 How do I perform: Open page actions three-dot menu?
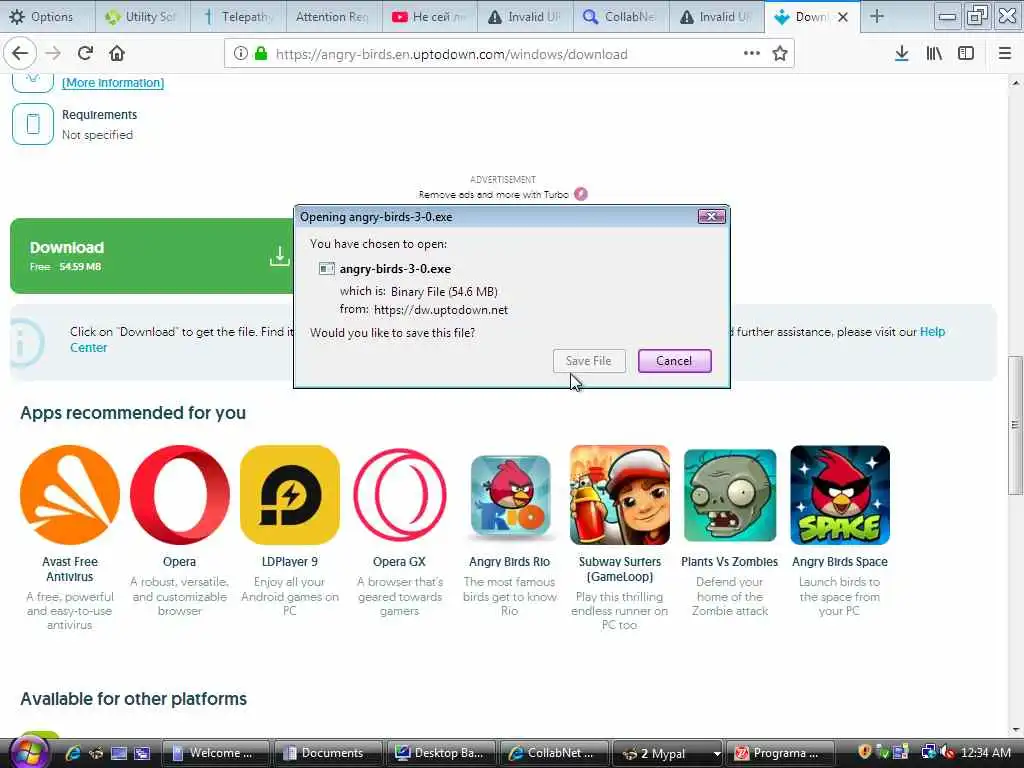point(752,54)
